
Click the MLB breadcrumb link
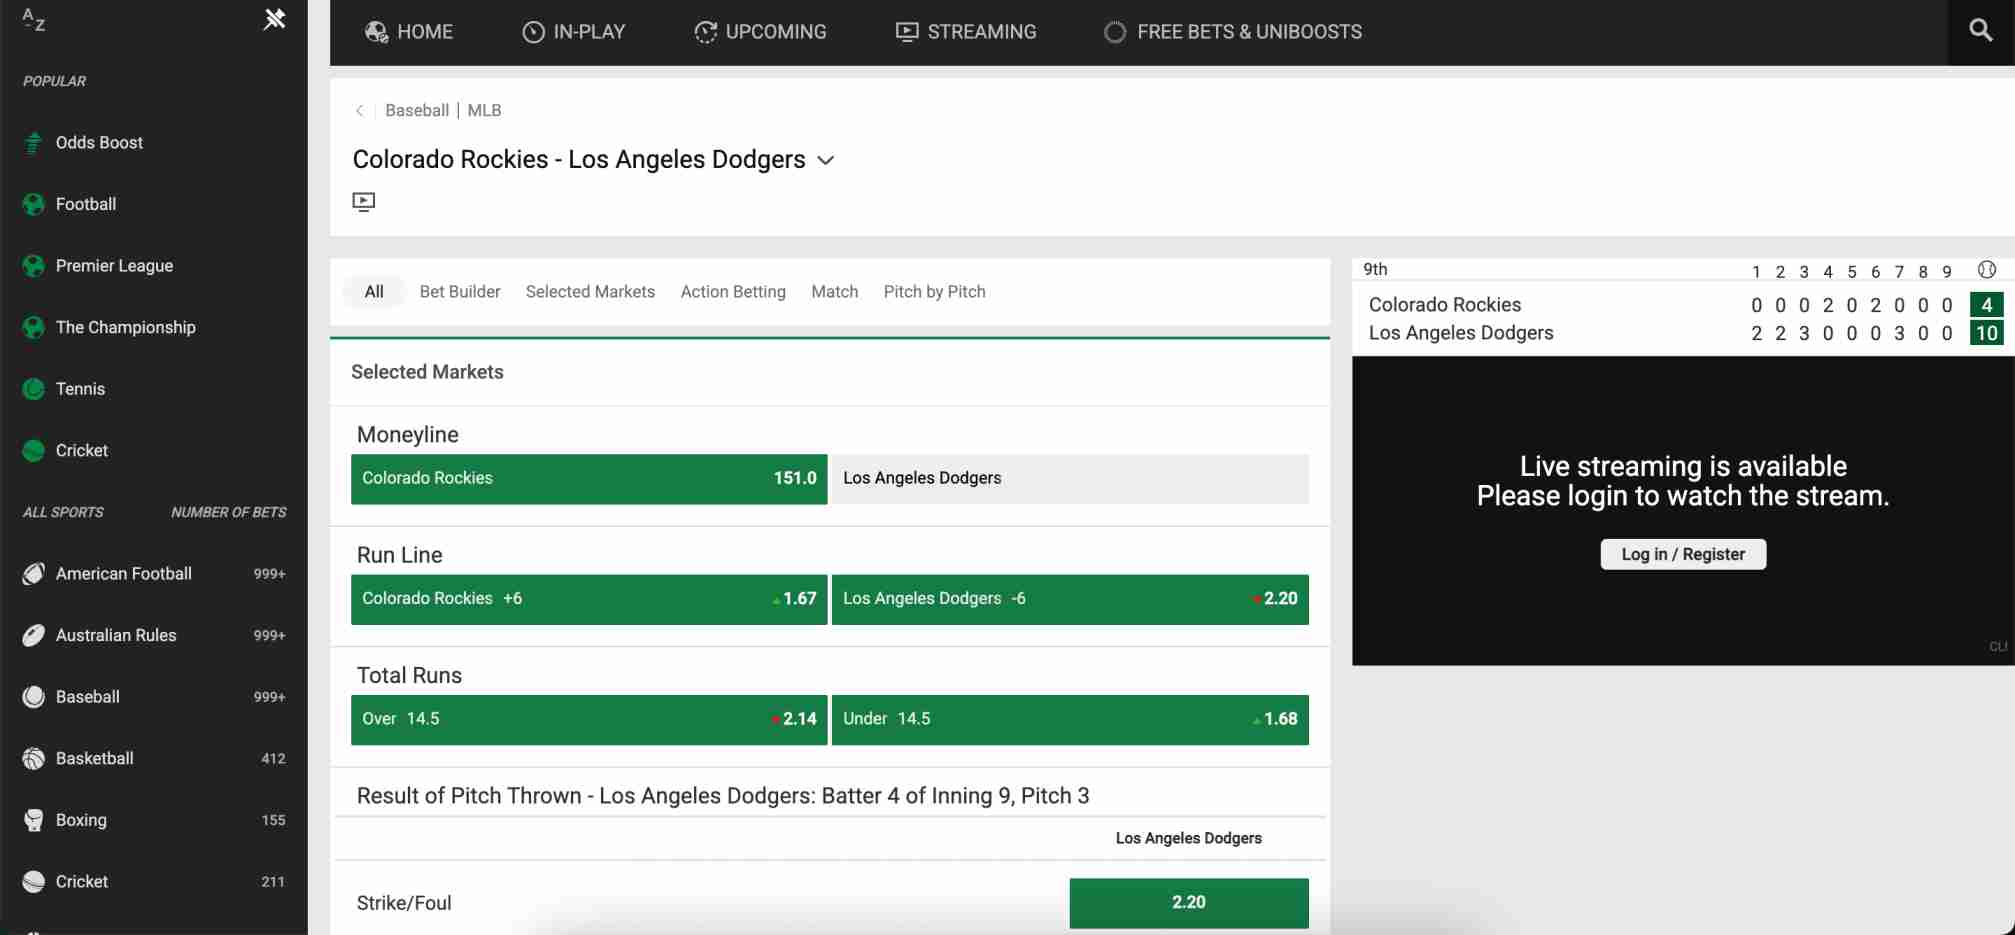point(484,111)
